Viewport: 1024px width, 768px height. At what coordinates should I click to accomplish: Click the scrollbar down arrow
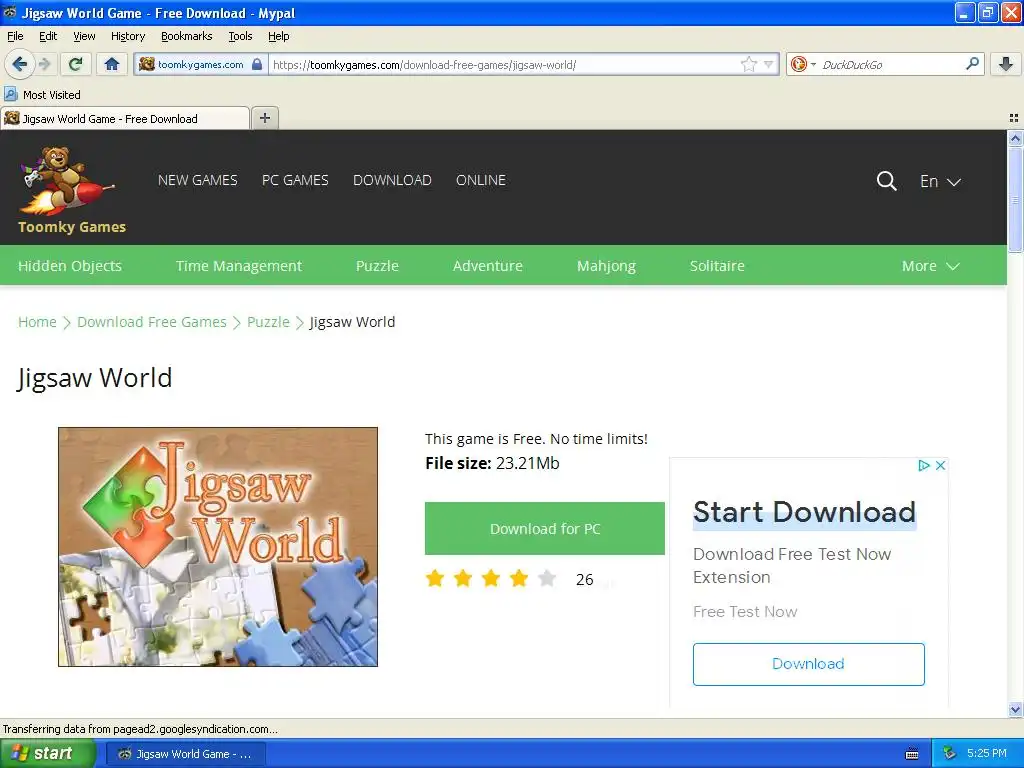(1015, 709)
